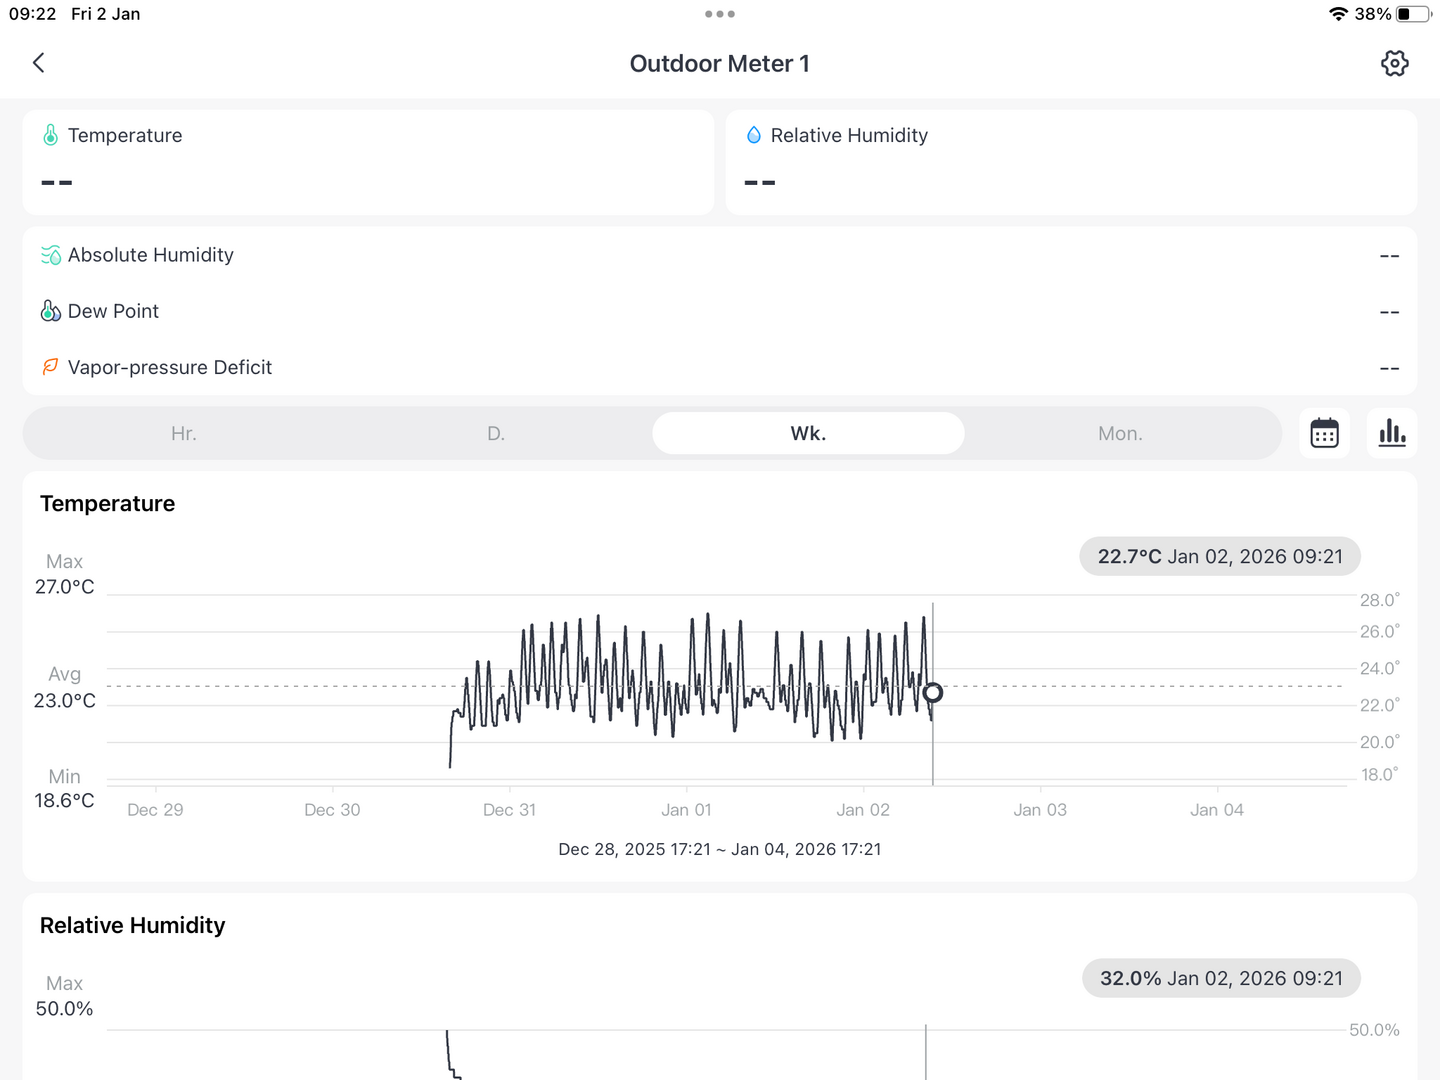Tap the water drop Relative Humidity icon

pos(754,135)
